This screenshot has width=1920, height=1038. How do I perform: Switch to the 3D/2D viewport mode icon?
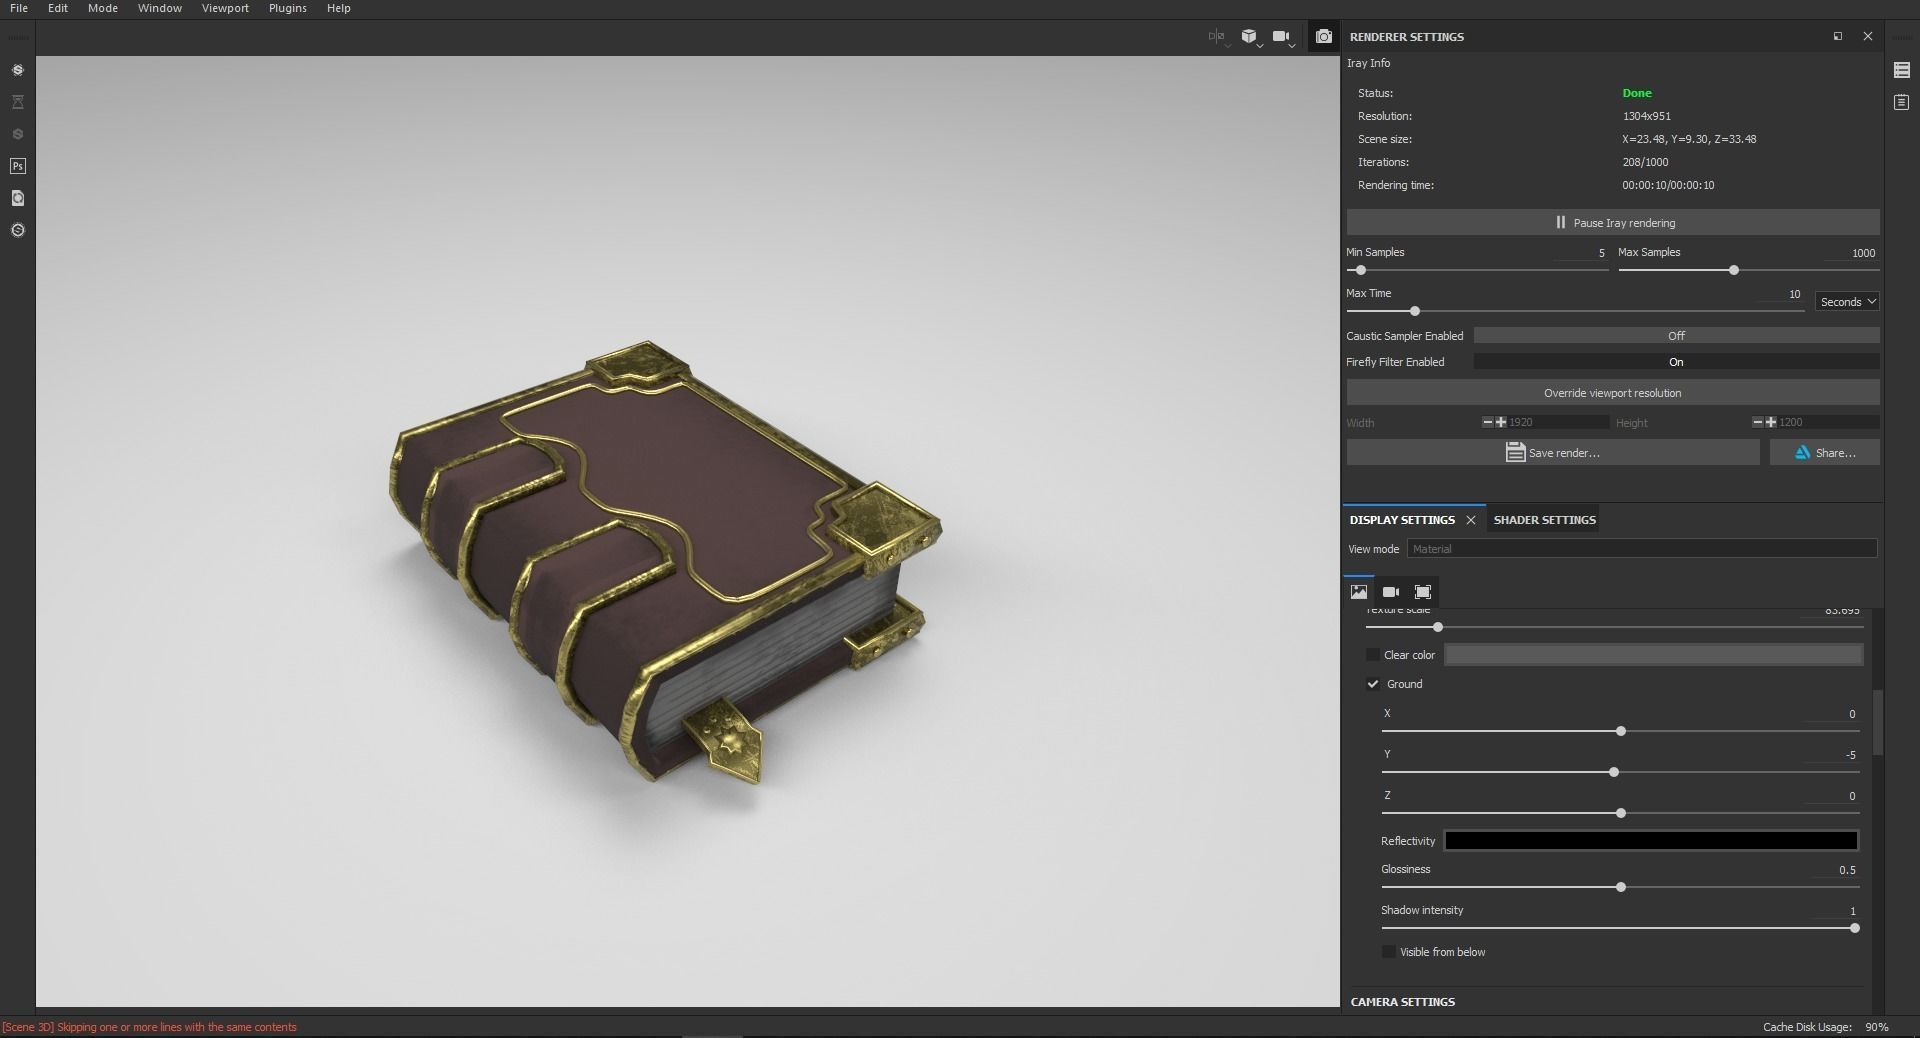1216,36
